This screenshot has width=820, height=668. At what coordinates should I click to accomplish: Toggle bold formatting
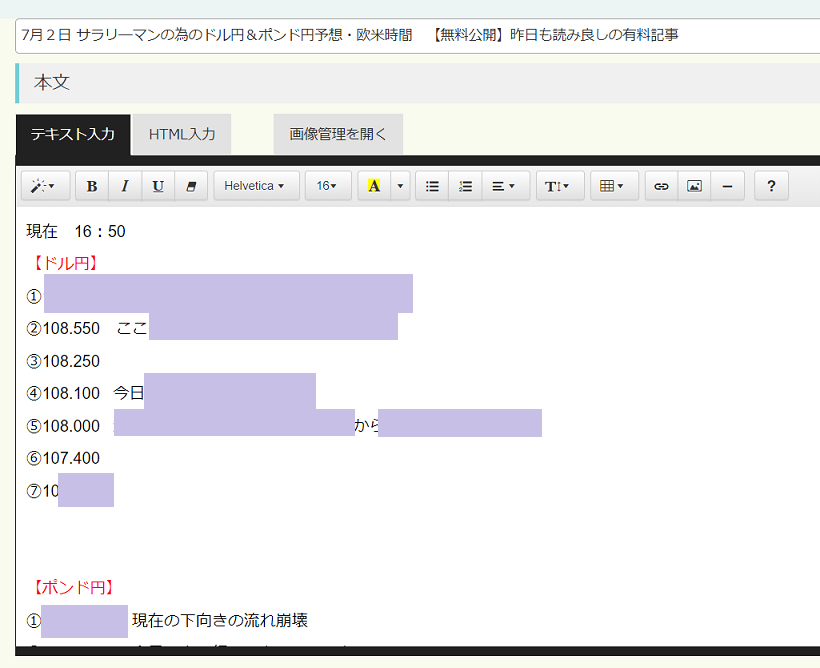tap(92, 186)
